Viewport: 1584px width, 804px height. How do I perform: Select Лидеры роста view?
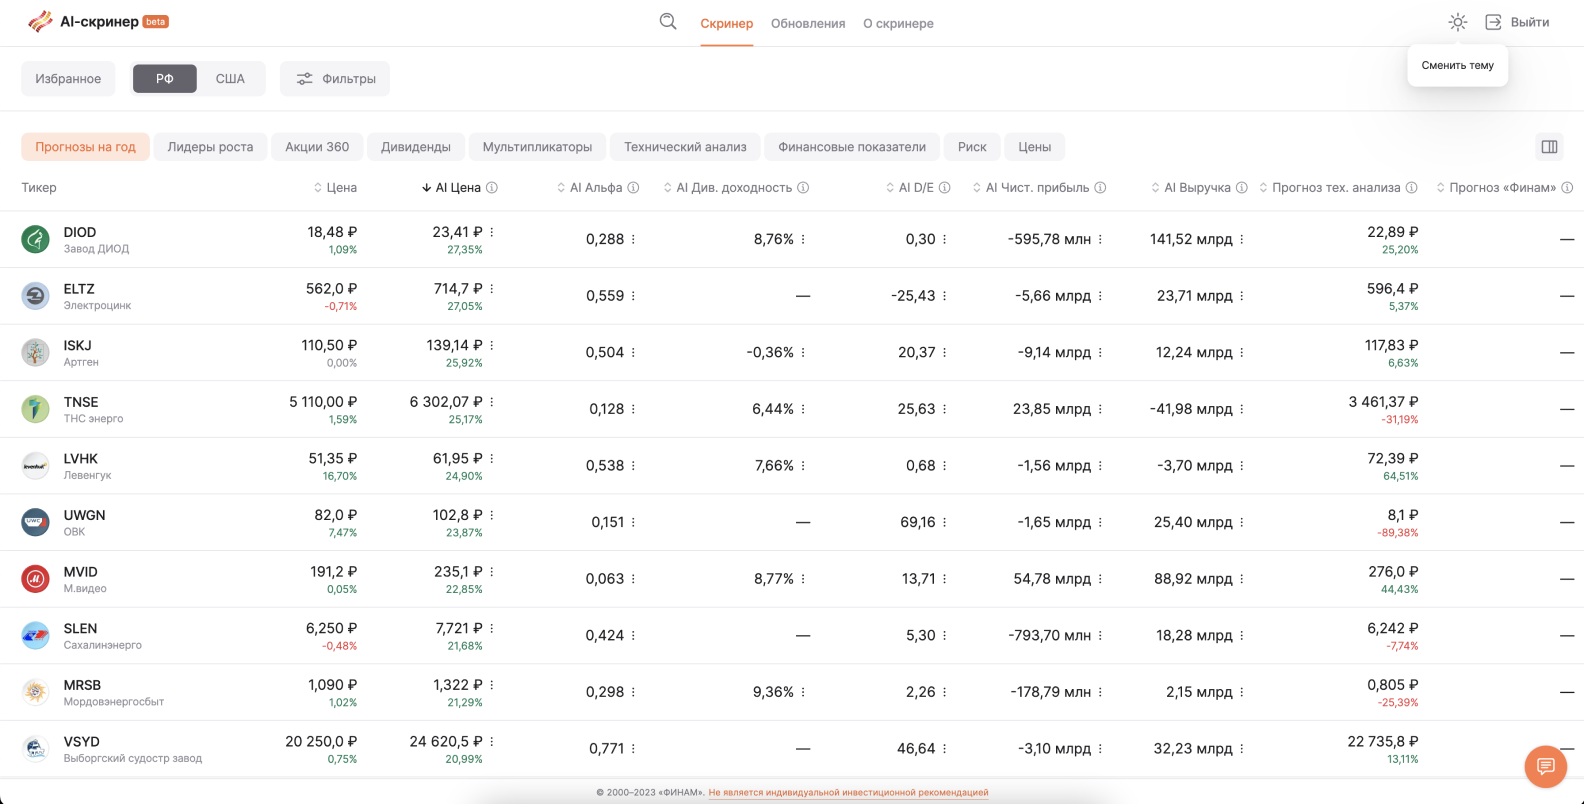(210, 147)
